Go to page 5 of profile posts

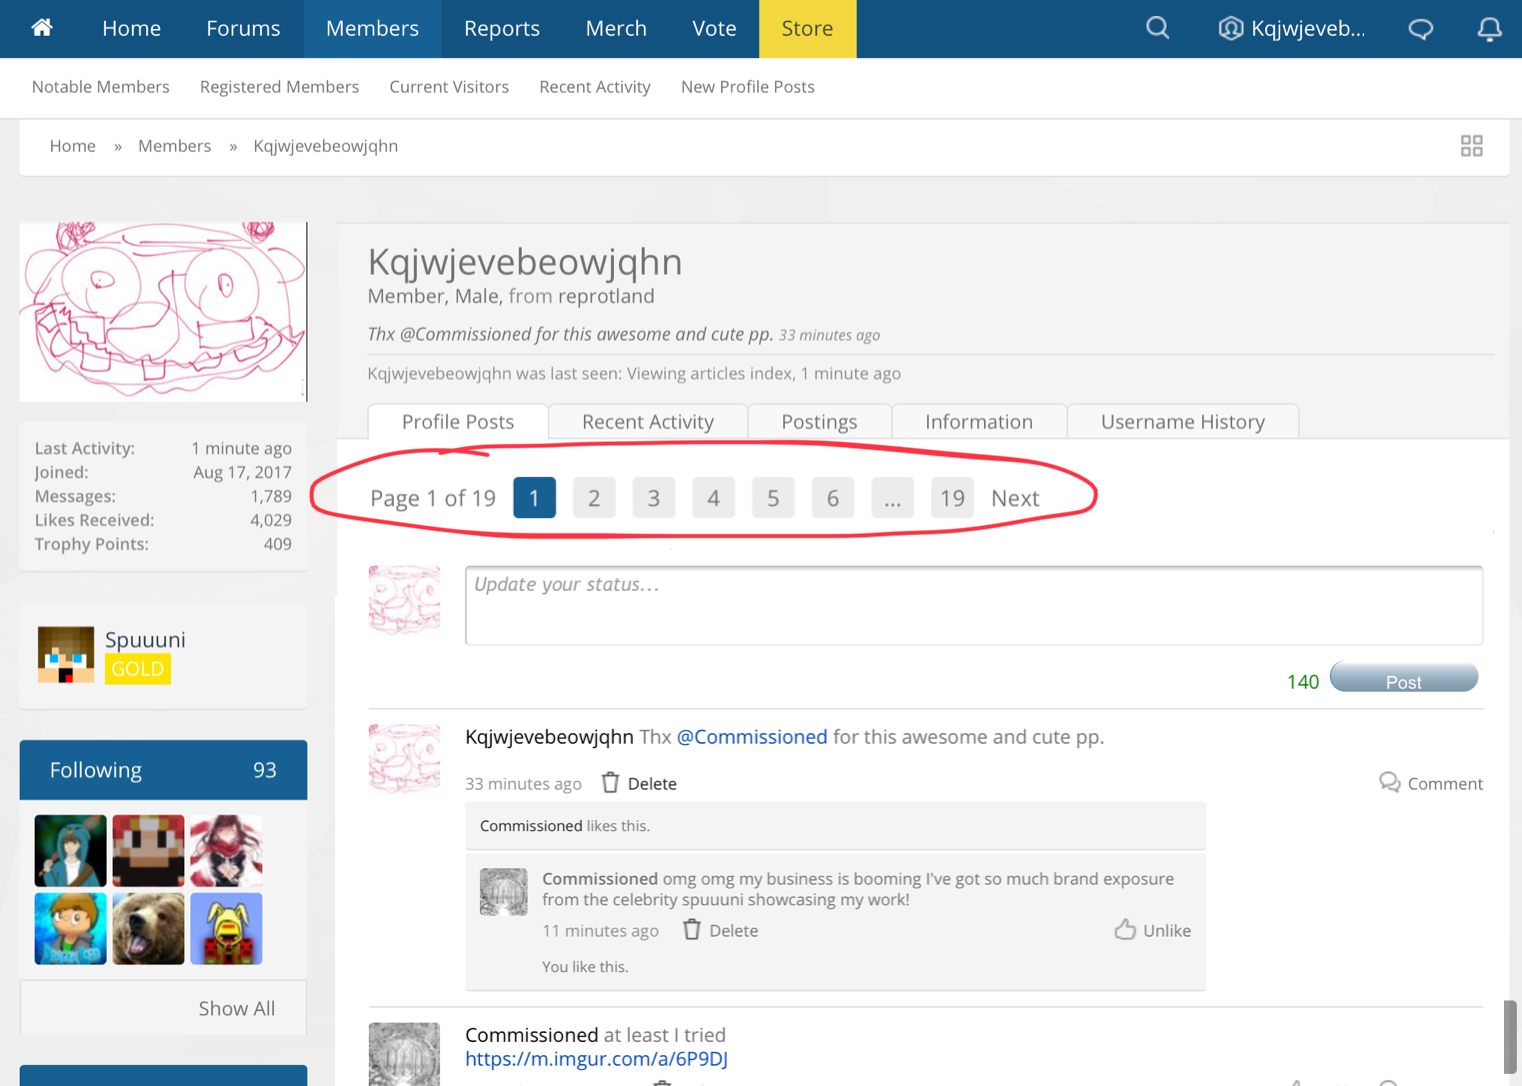coord(773,498)
